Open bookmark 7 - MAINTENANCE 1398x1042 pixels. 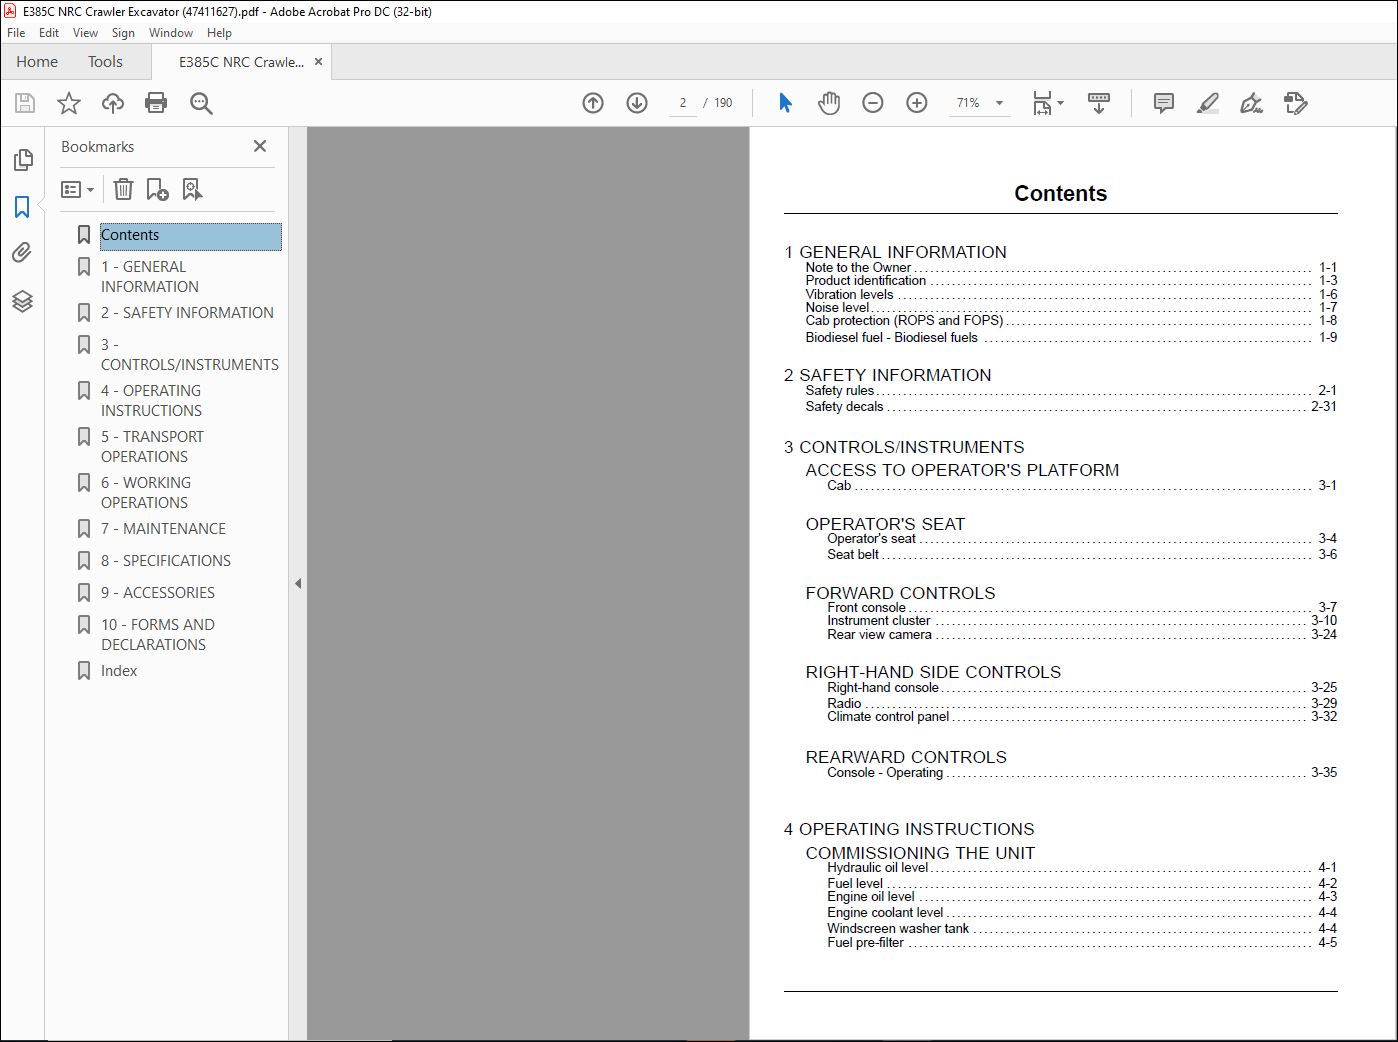(163, 529)
